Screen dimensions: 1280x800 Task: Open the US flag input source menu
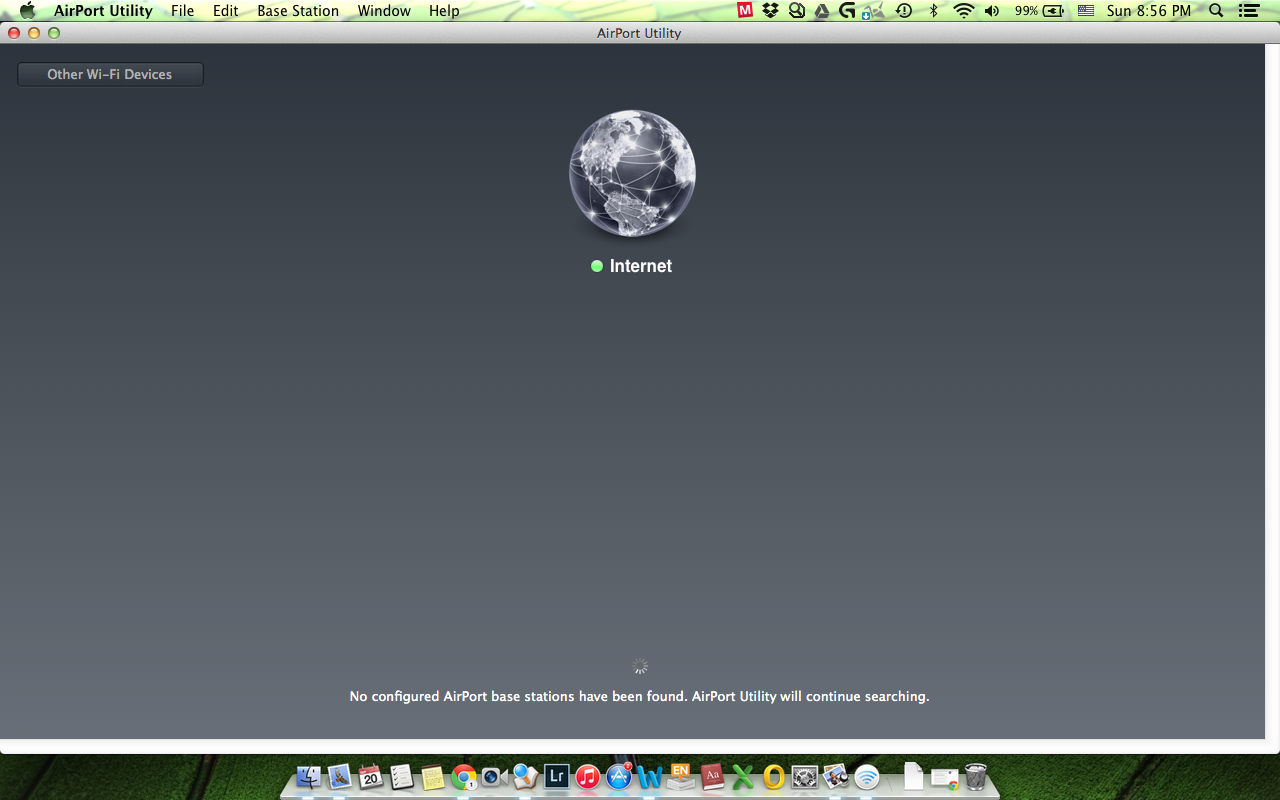point(1085,11)
